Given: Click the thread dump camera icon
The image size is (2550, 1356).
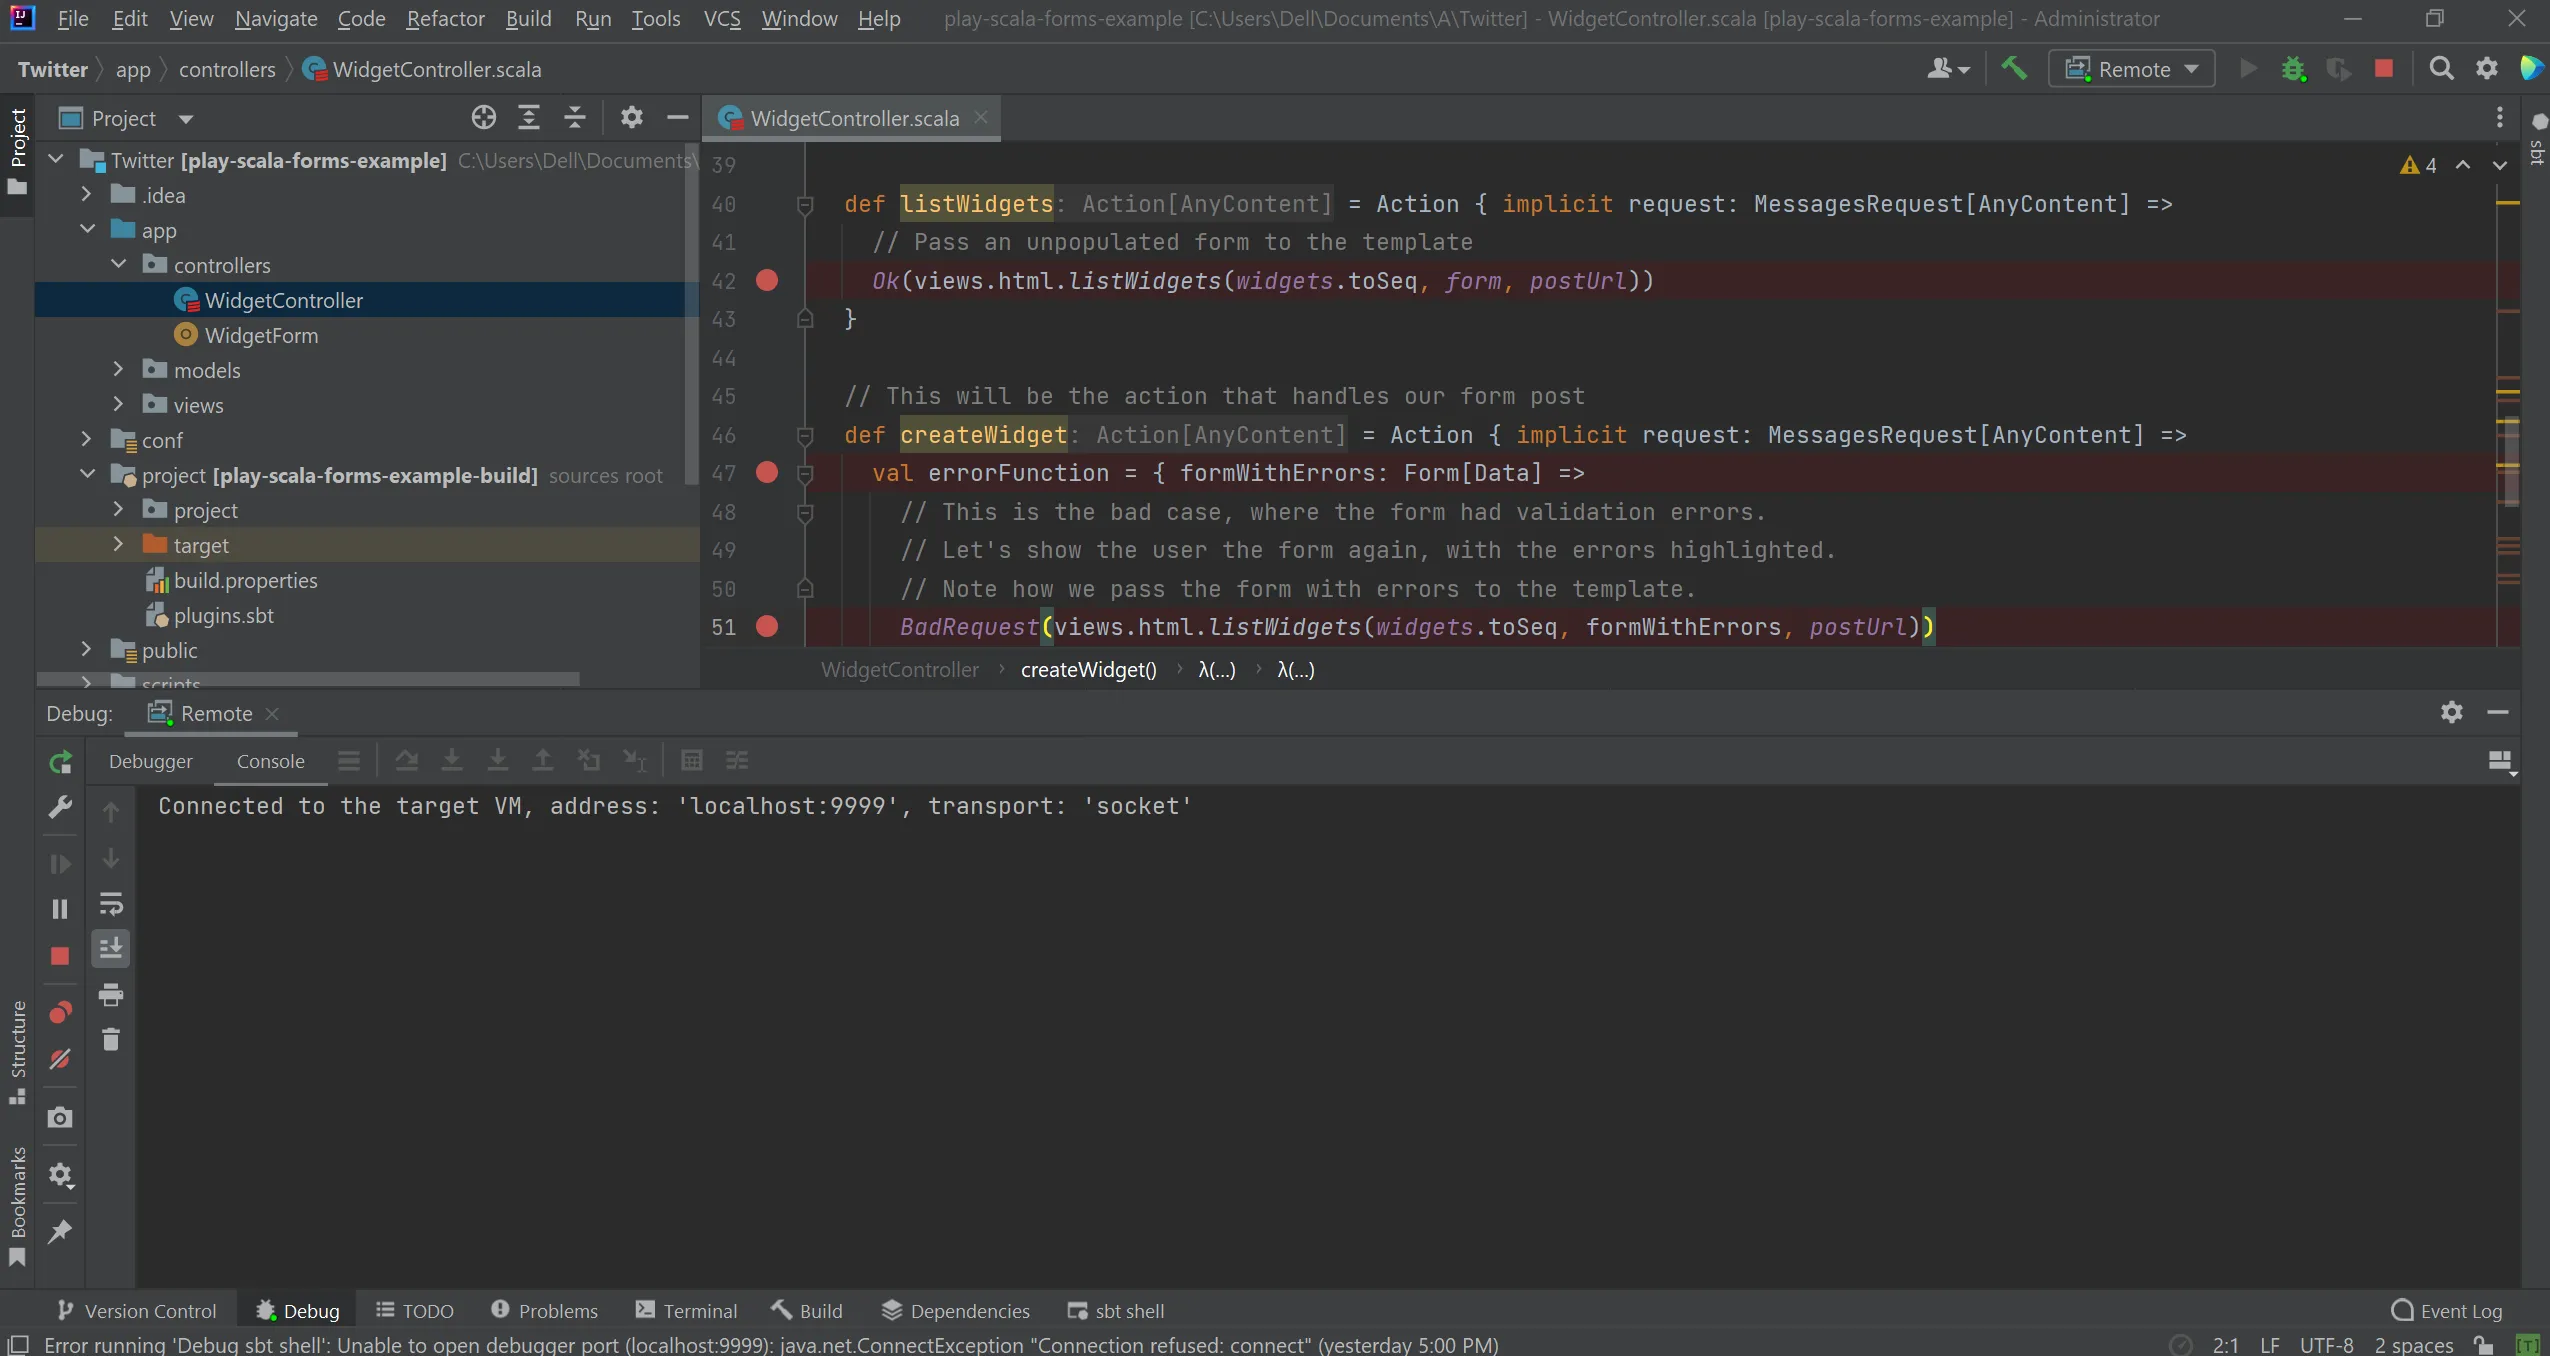Looking at the screenshot, I should pos(60,1117).
